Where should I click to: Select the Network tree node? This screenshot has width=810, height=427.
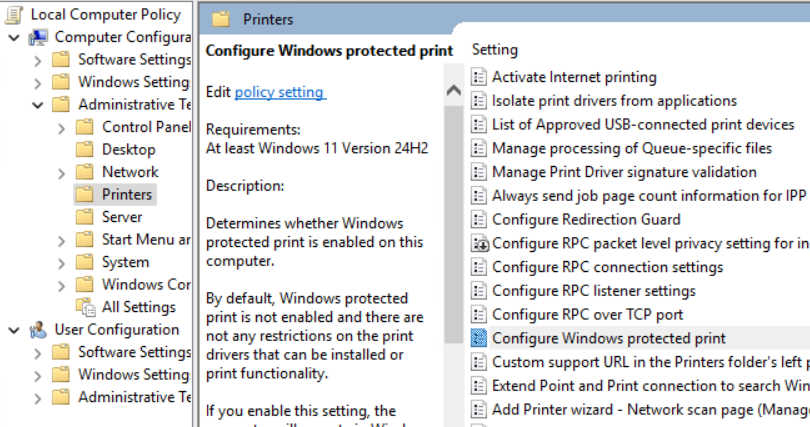[130, 172]
